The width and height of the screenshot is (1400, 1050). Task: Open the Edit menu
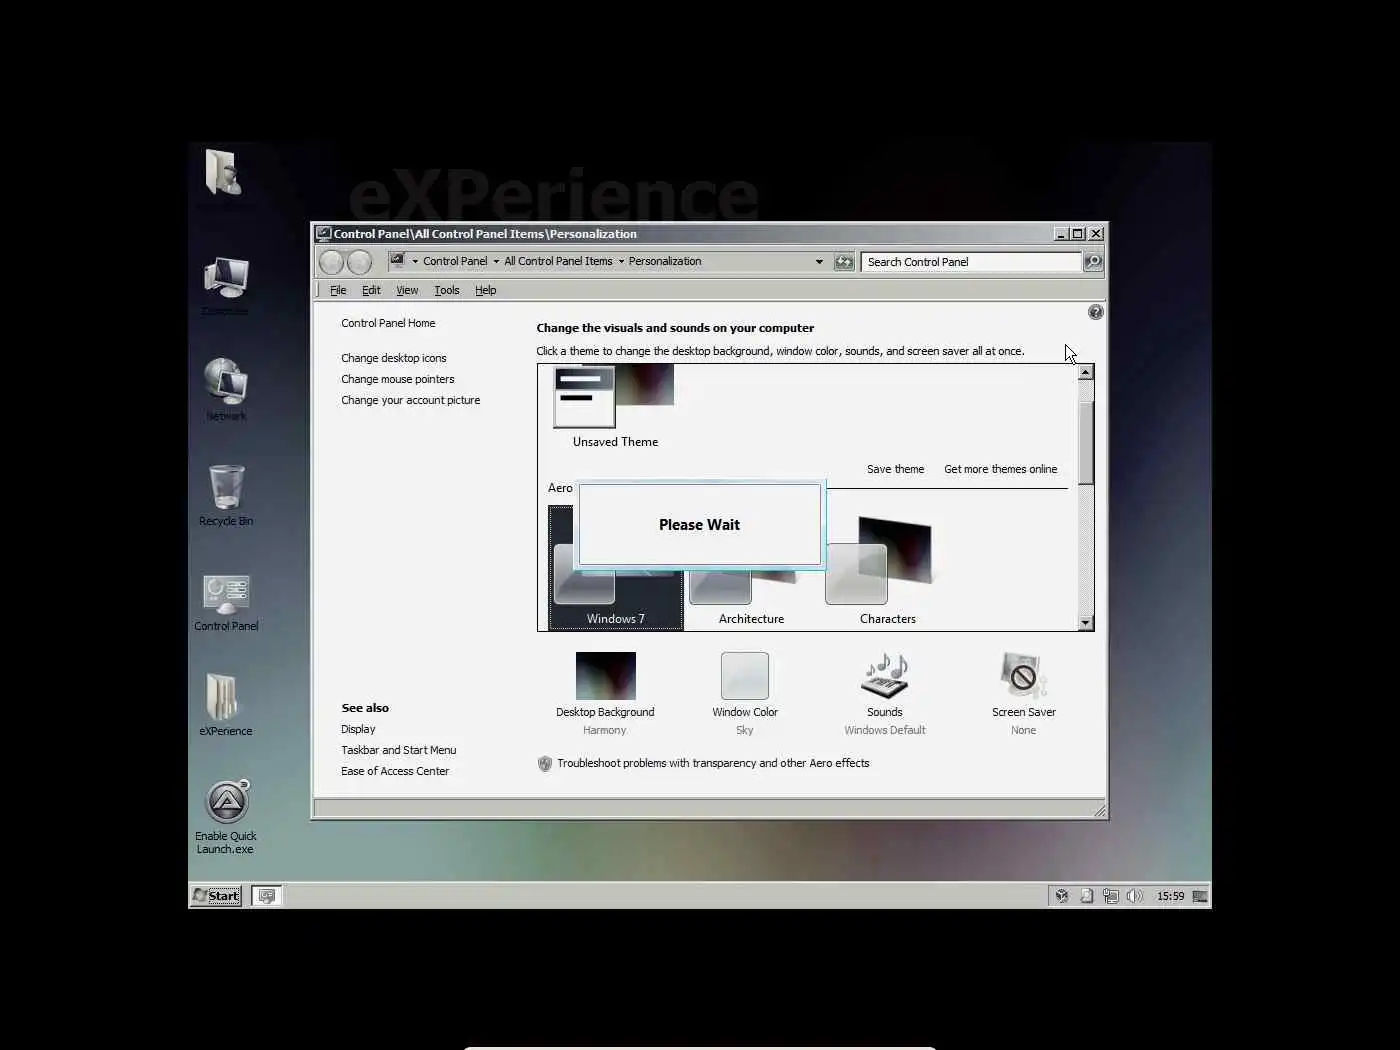pyautogui.click(x=371, y=290)
